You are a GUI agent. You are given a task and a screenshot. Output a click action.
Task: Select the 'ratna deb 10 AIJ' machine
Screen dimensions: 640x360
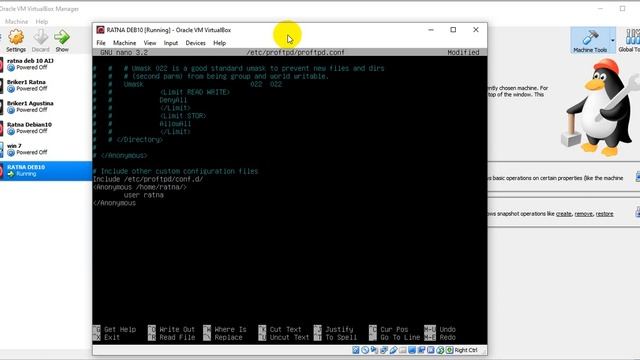tap(46, 64)
